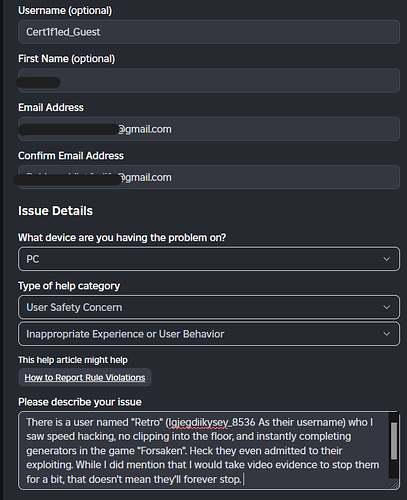The width and height of the screenshot is (407, 500).
Task: Open the How to Report Rule Violations link
Action: [85, 378]
